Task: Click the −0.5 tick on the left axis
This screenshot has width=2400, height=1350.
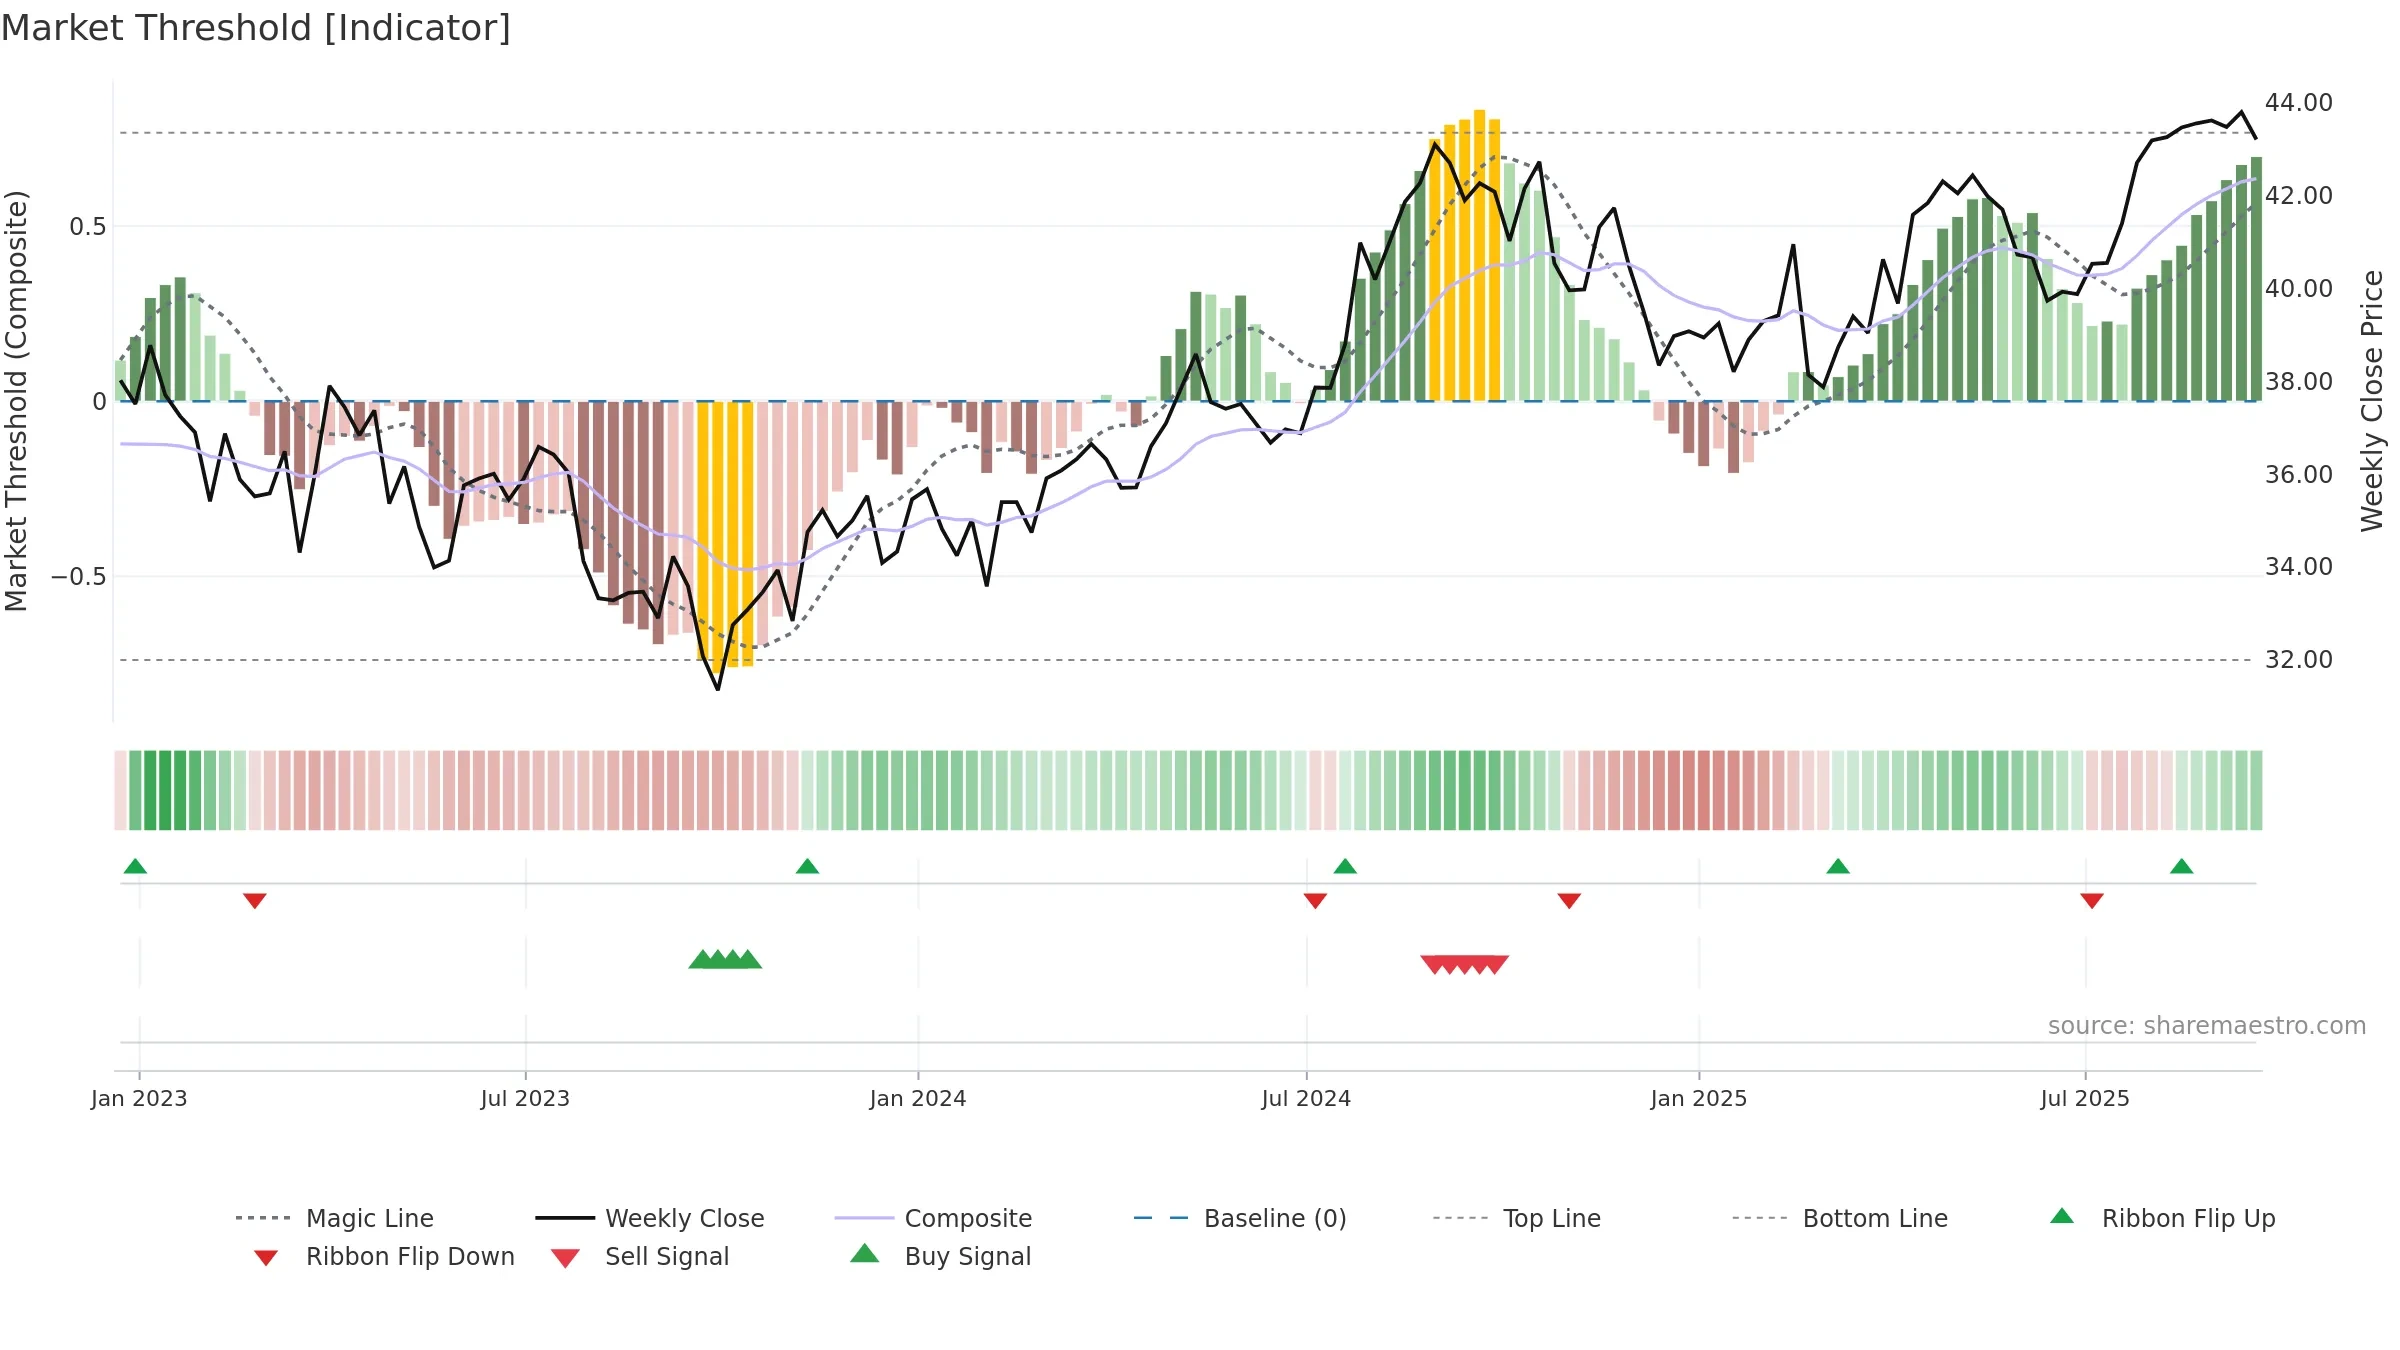Action: click(x=79, y=577)
